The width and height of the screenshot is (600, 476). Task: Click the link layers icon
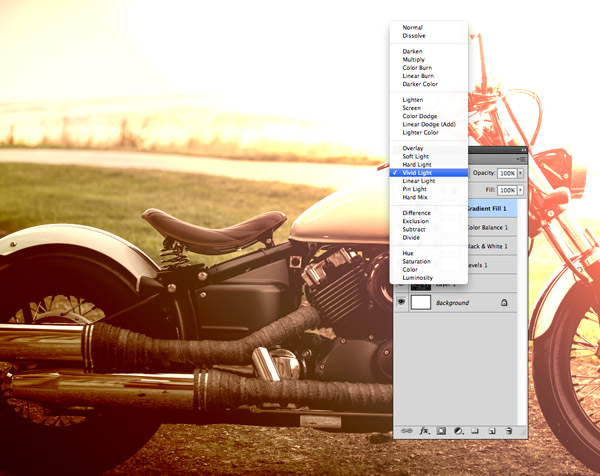406,430
